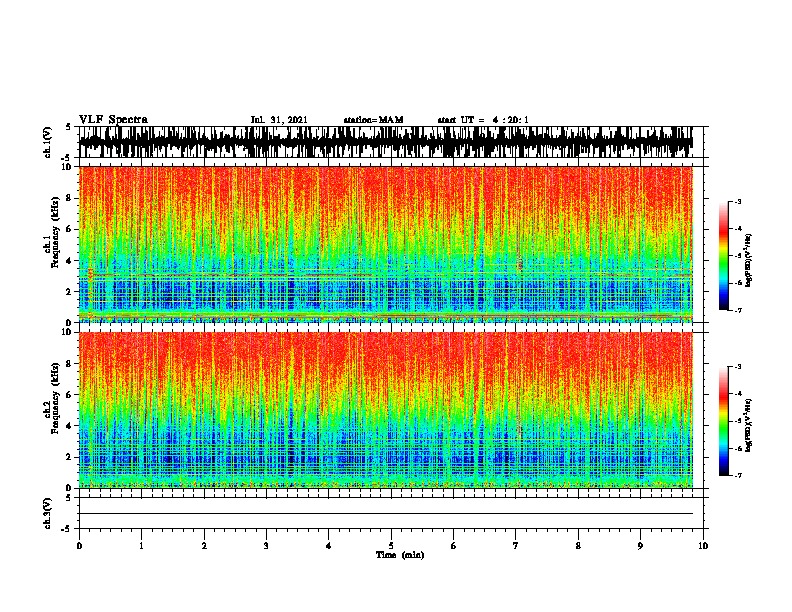
Task: Click the log(PSD) label of ch.2 colorbar
Action: [x=748, y=425]
